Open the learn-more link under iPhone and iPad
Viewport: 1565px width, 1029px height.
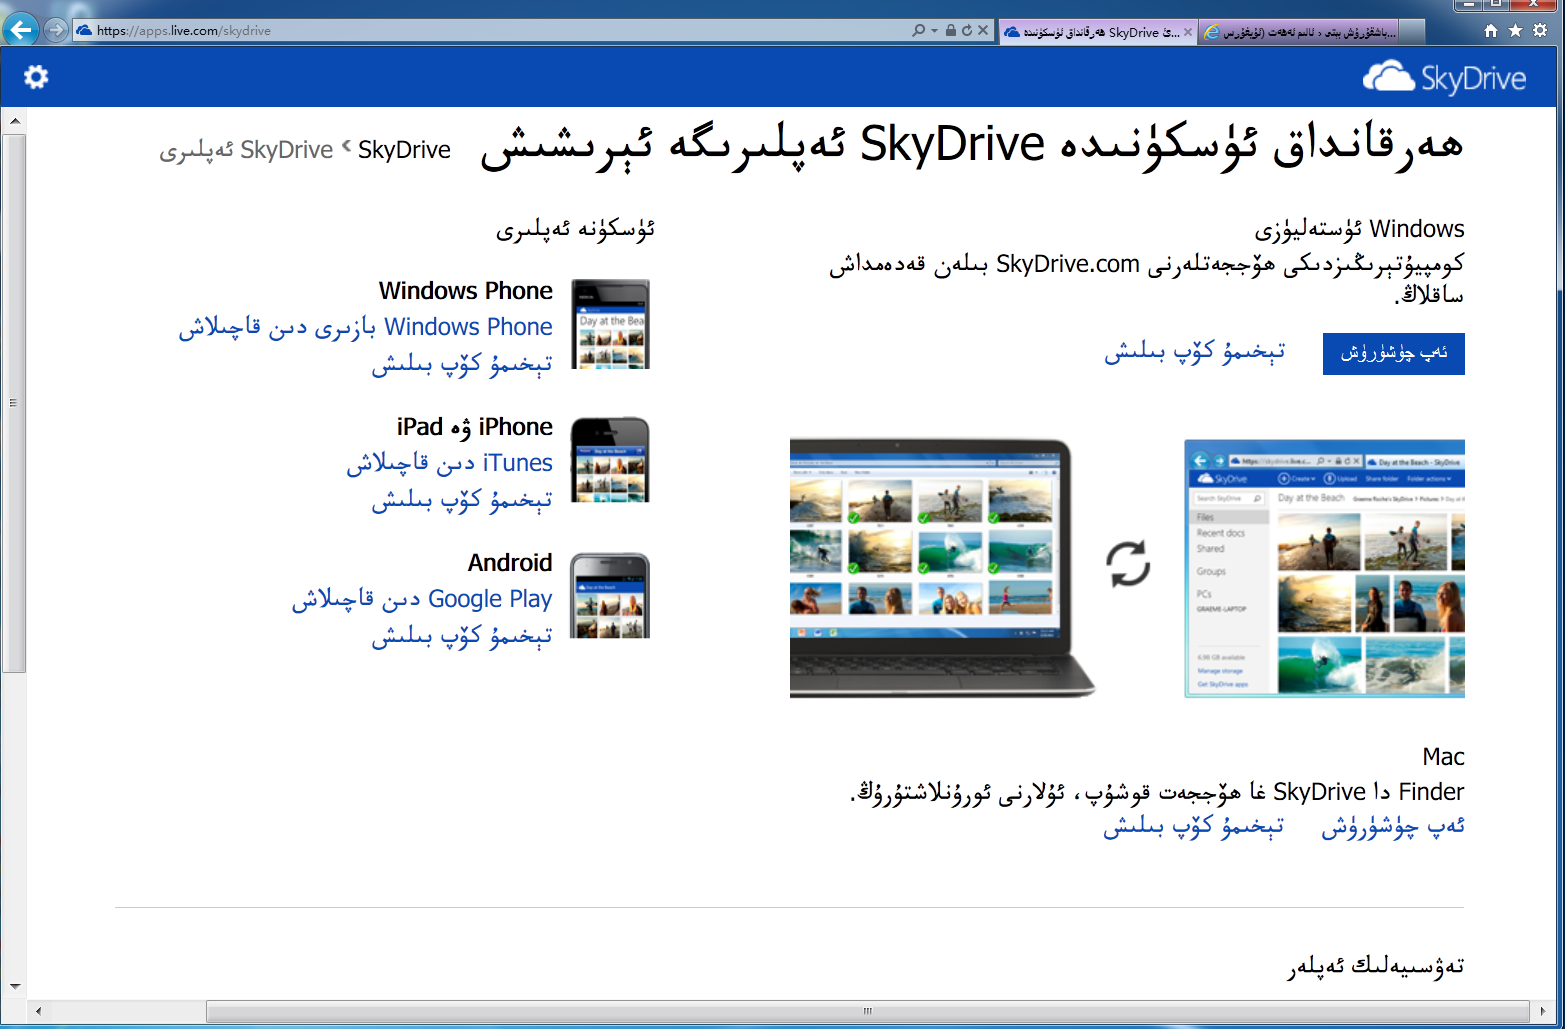(x=462, y=500)
